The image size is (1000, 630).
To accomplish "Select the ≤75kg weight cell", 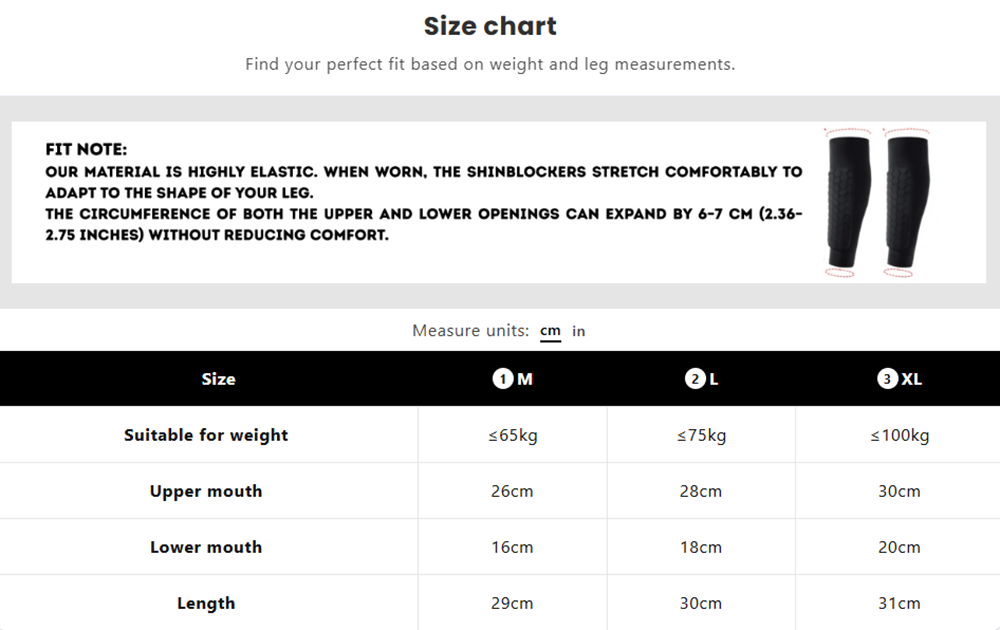I will click(701, 435).
